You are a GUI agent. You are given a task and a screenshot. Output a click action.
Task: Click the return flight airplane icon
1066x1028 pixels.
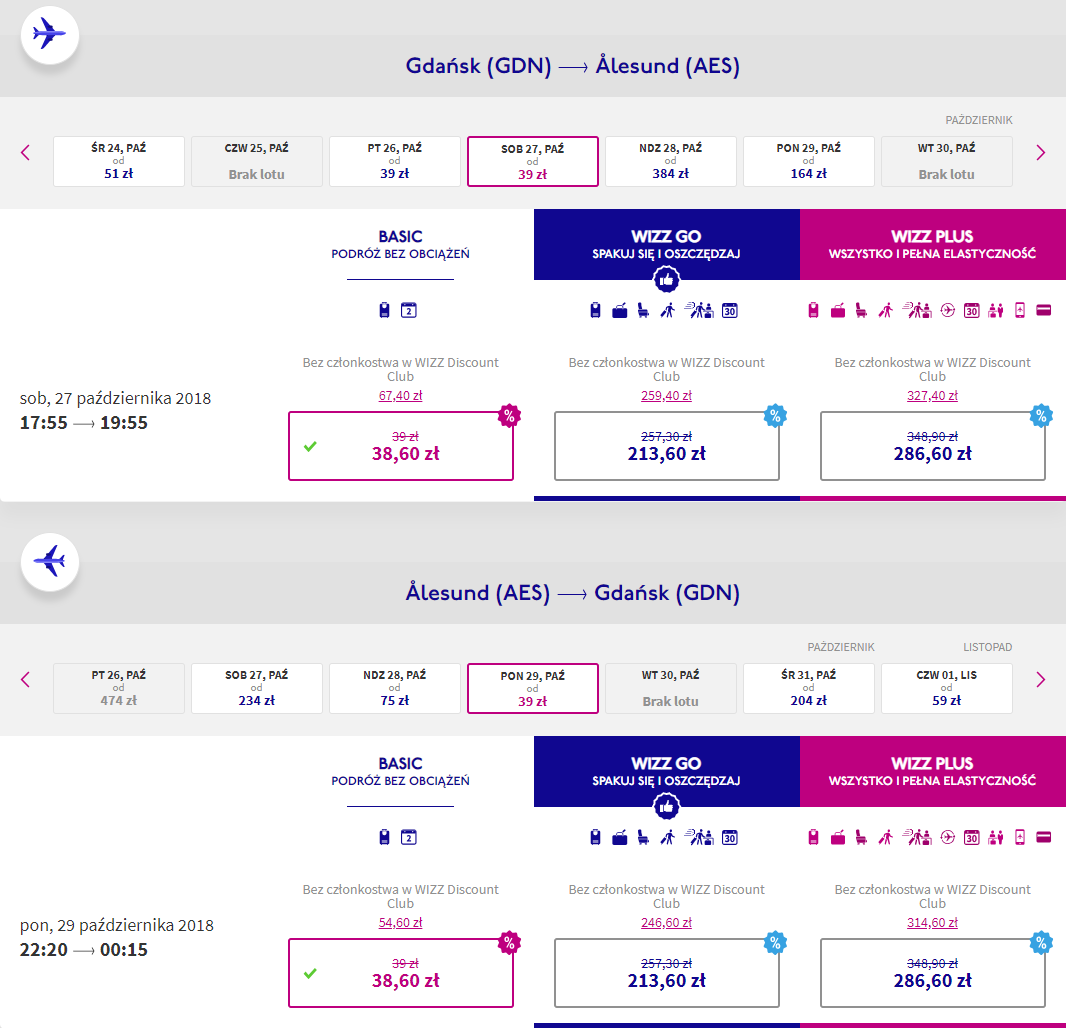[x=50, y=562]
